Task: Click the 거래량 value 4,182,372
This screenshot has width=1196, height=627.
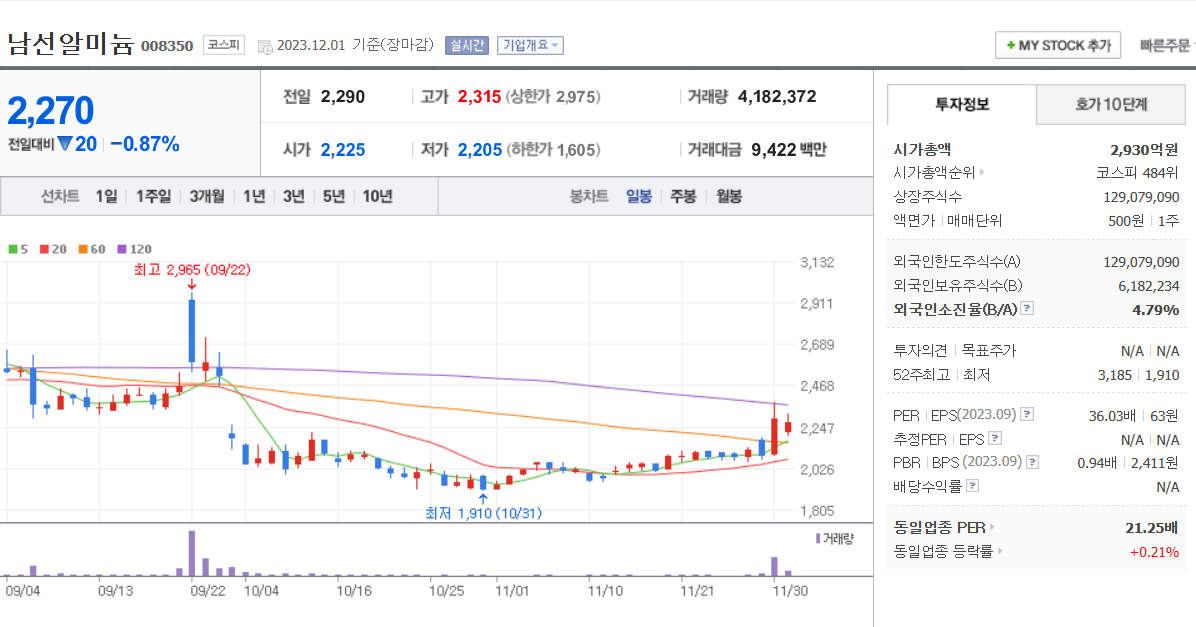Action: tap(777, 97)
